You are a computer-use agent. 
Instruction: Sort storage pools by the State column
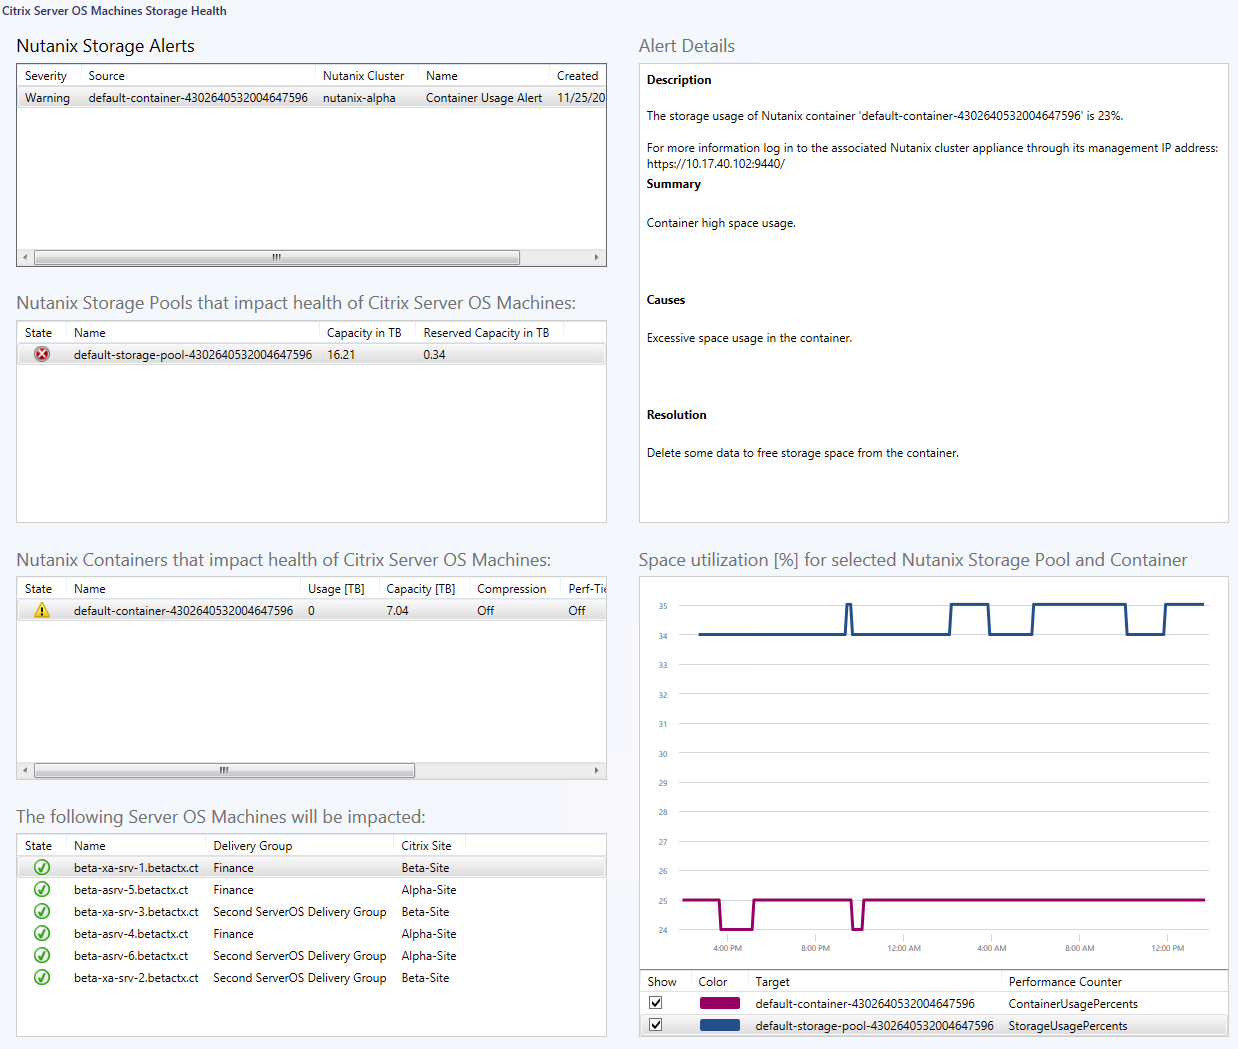(39, 333)
